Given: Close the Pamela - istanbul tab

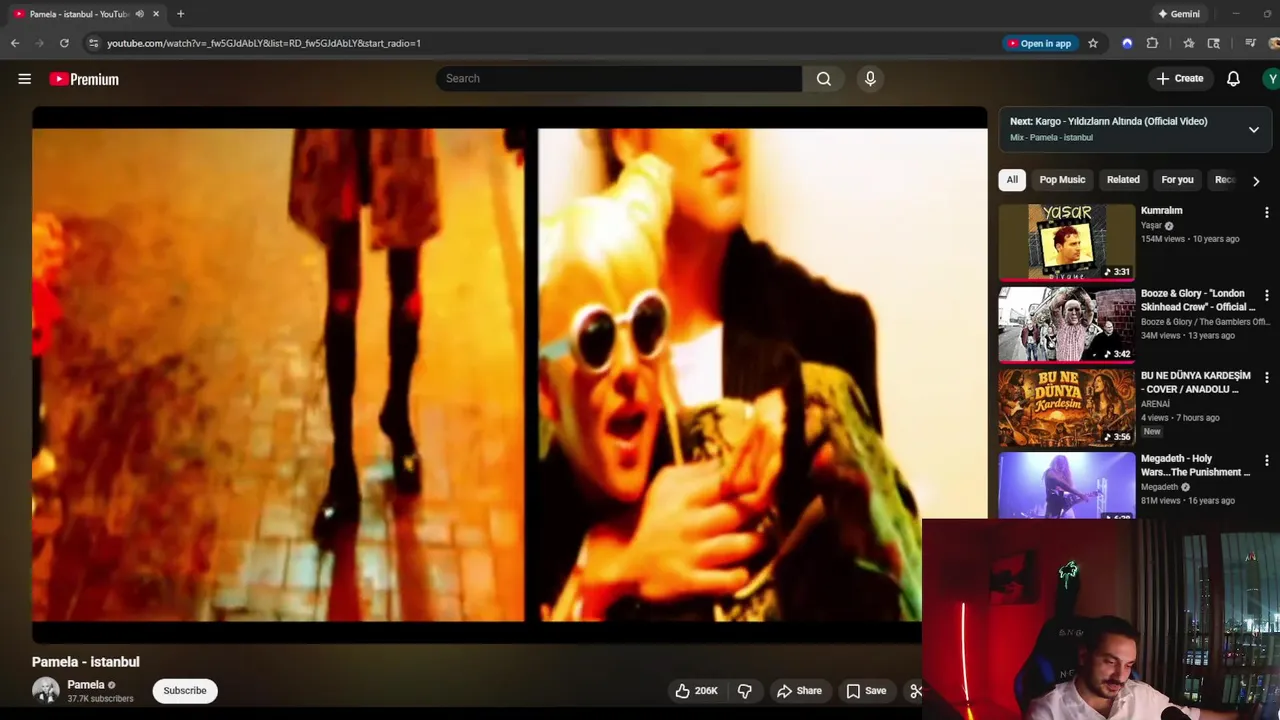Looking at the screenshot, I should point(156,14).
